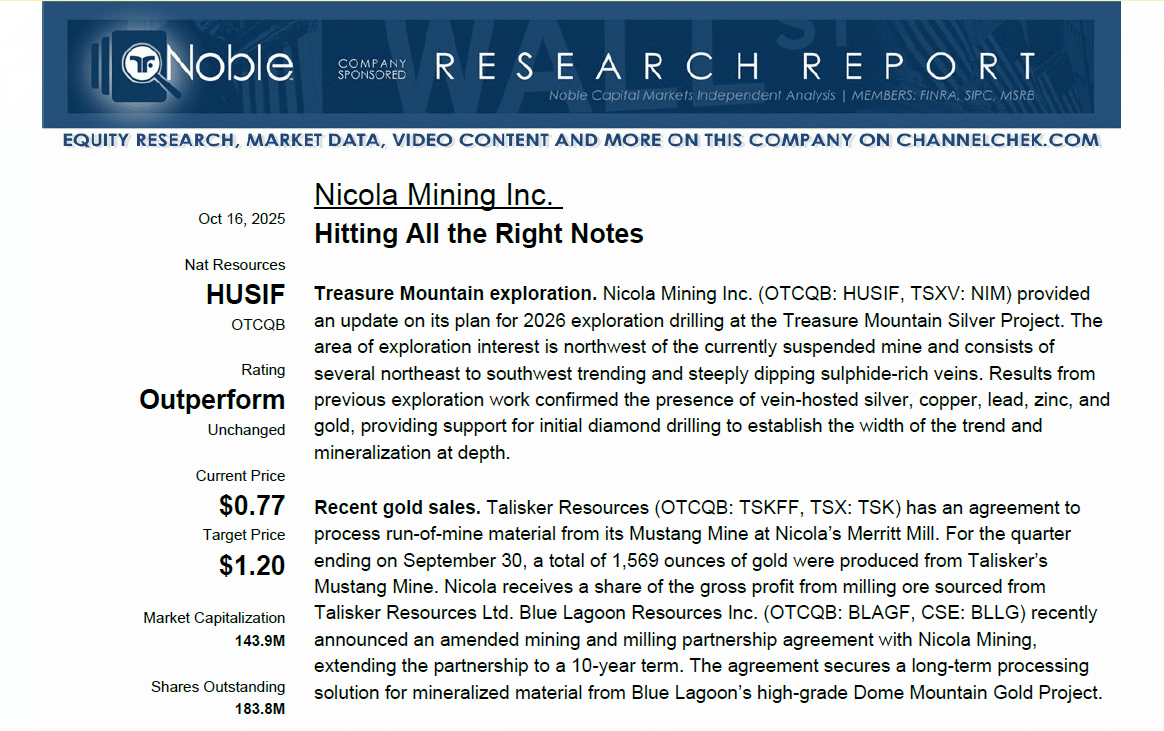
Task: Click the OTCQB exchange label under ticker
Action: tap(258, 325)
